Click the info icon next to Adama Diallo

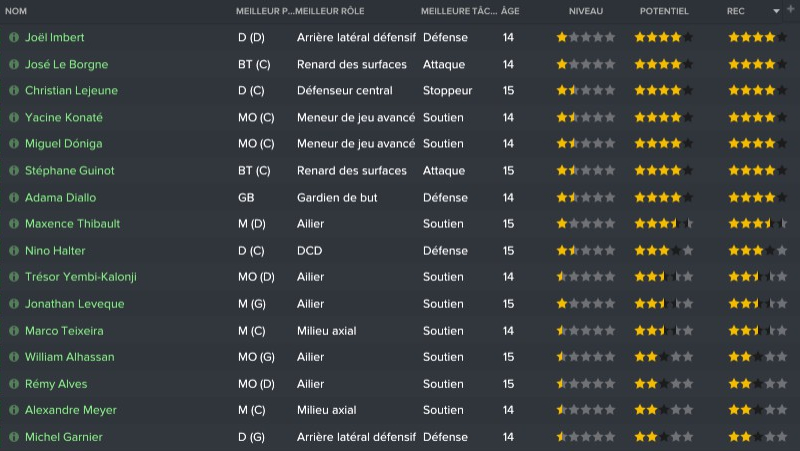[x=13, y=197]
